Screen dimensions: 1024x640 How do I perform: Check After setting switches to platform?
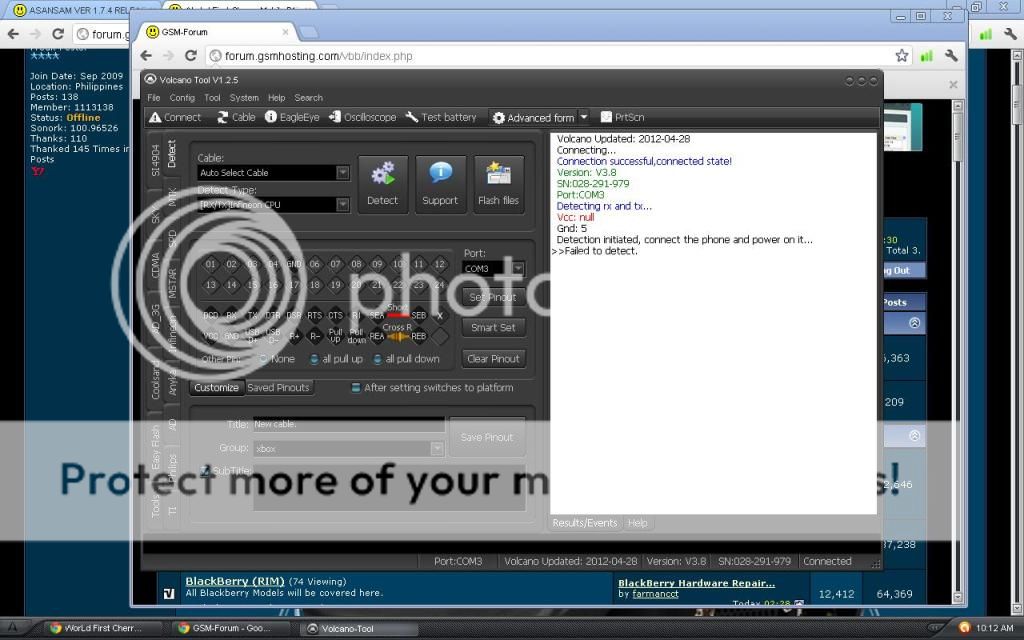coord(356,388)
